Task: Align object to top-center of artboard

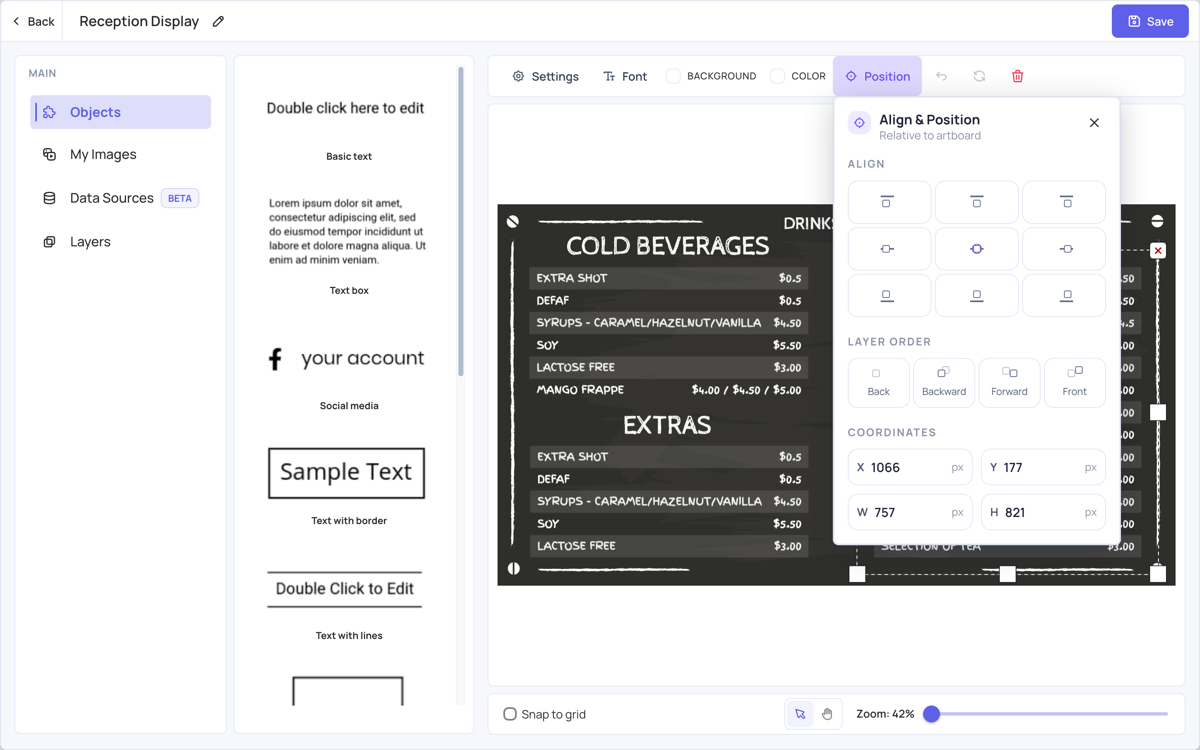Action: coord(976,202)
